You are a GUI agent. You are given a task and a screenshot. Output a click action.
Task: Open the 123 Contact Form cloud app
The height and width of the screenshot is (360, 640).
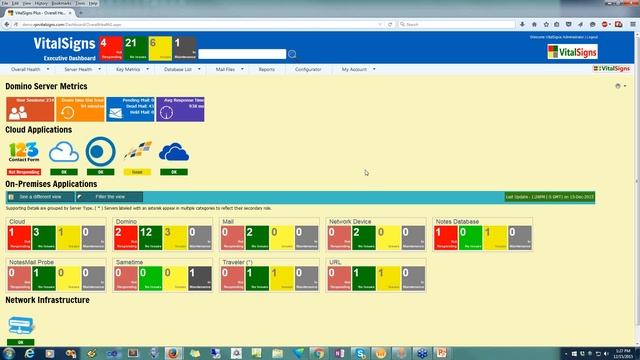24,152
